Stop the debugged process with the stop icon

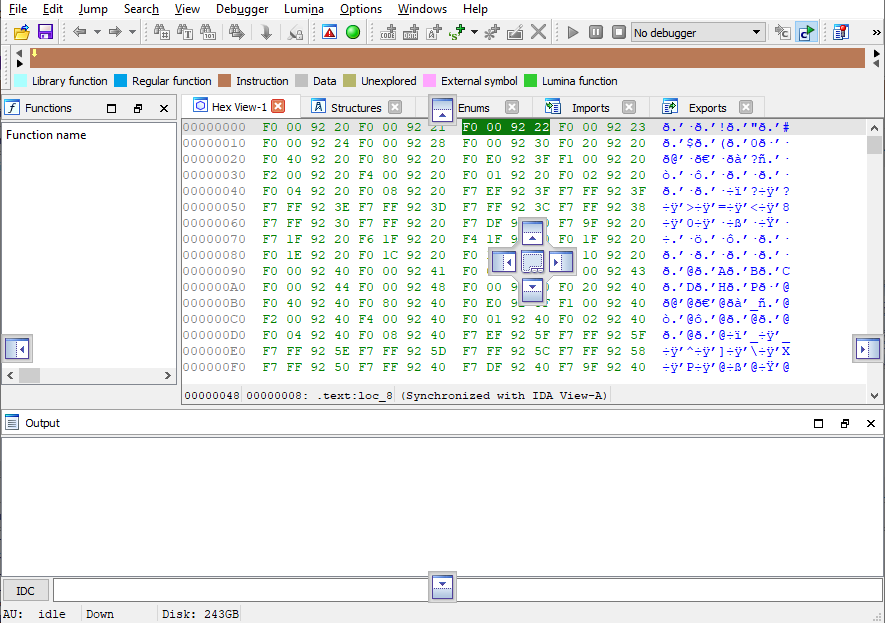618,31
